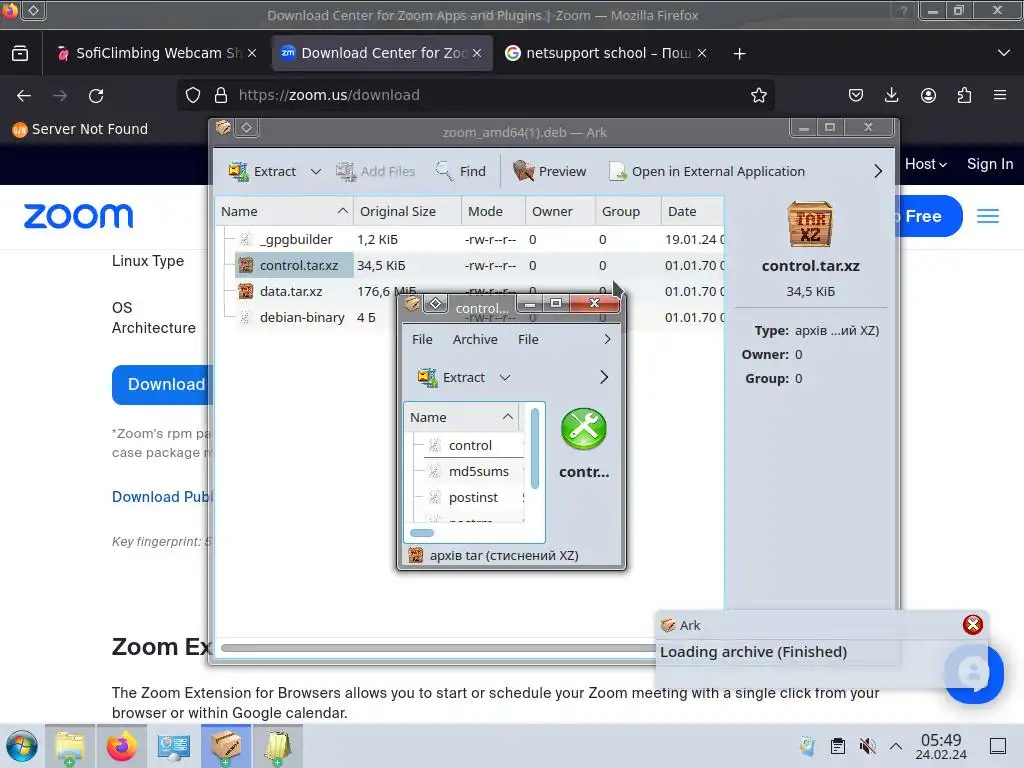Click muted volume icon in system tray
The image size is (1024, 768).
coord(867,746)
